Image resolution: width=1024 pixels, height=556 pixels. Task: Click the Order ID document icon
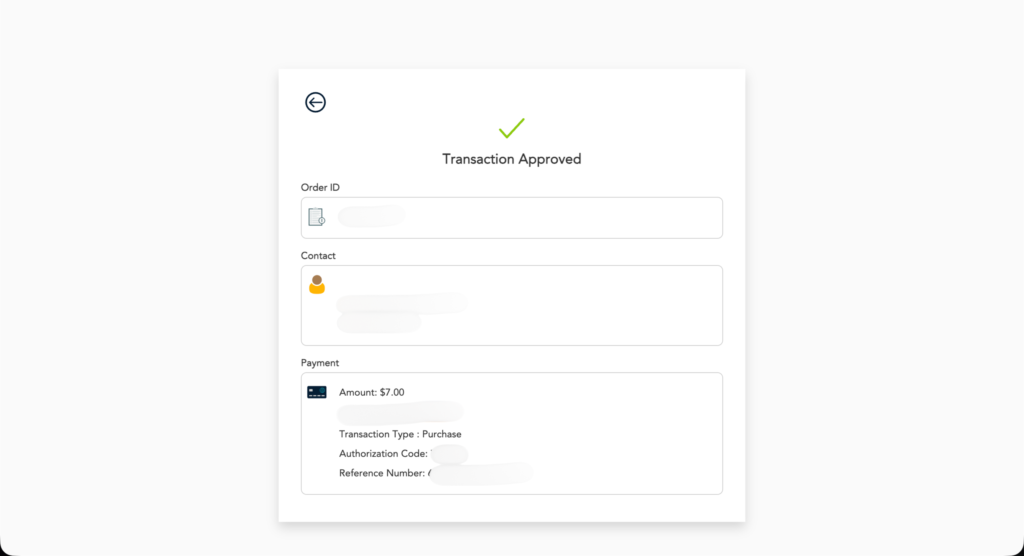tap(316, 217)
